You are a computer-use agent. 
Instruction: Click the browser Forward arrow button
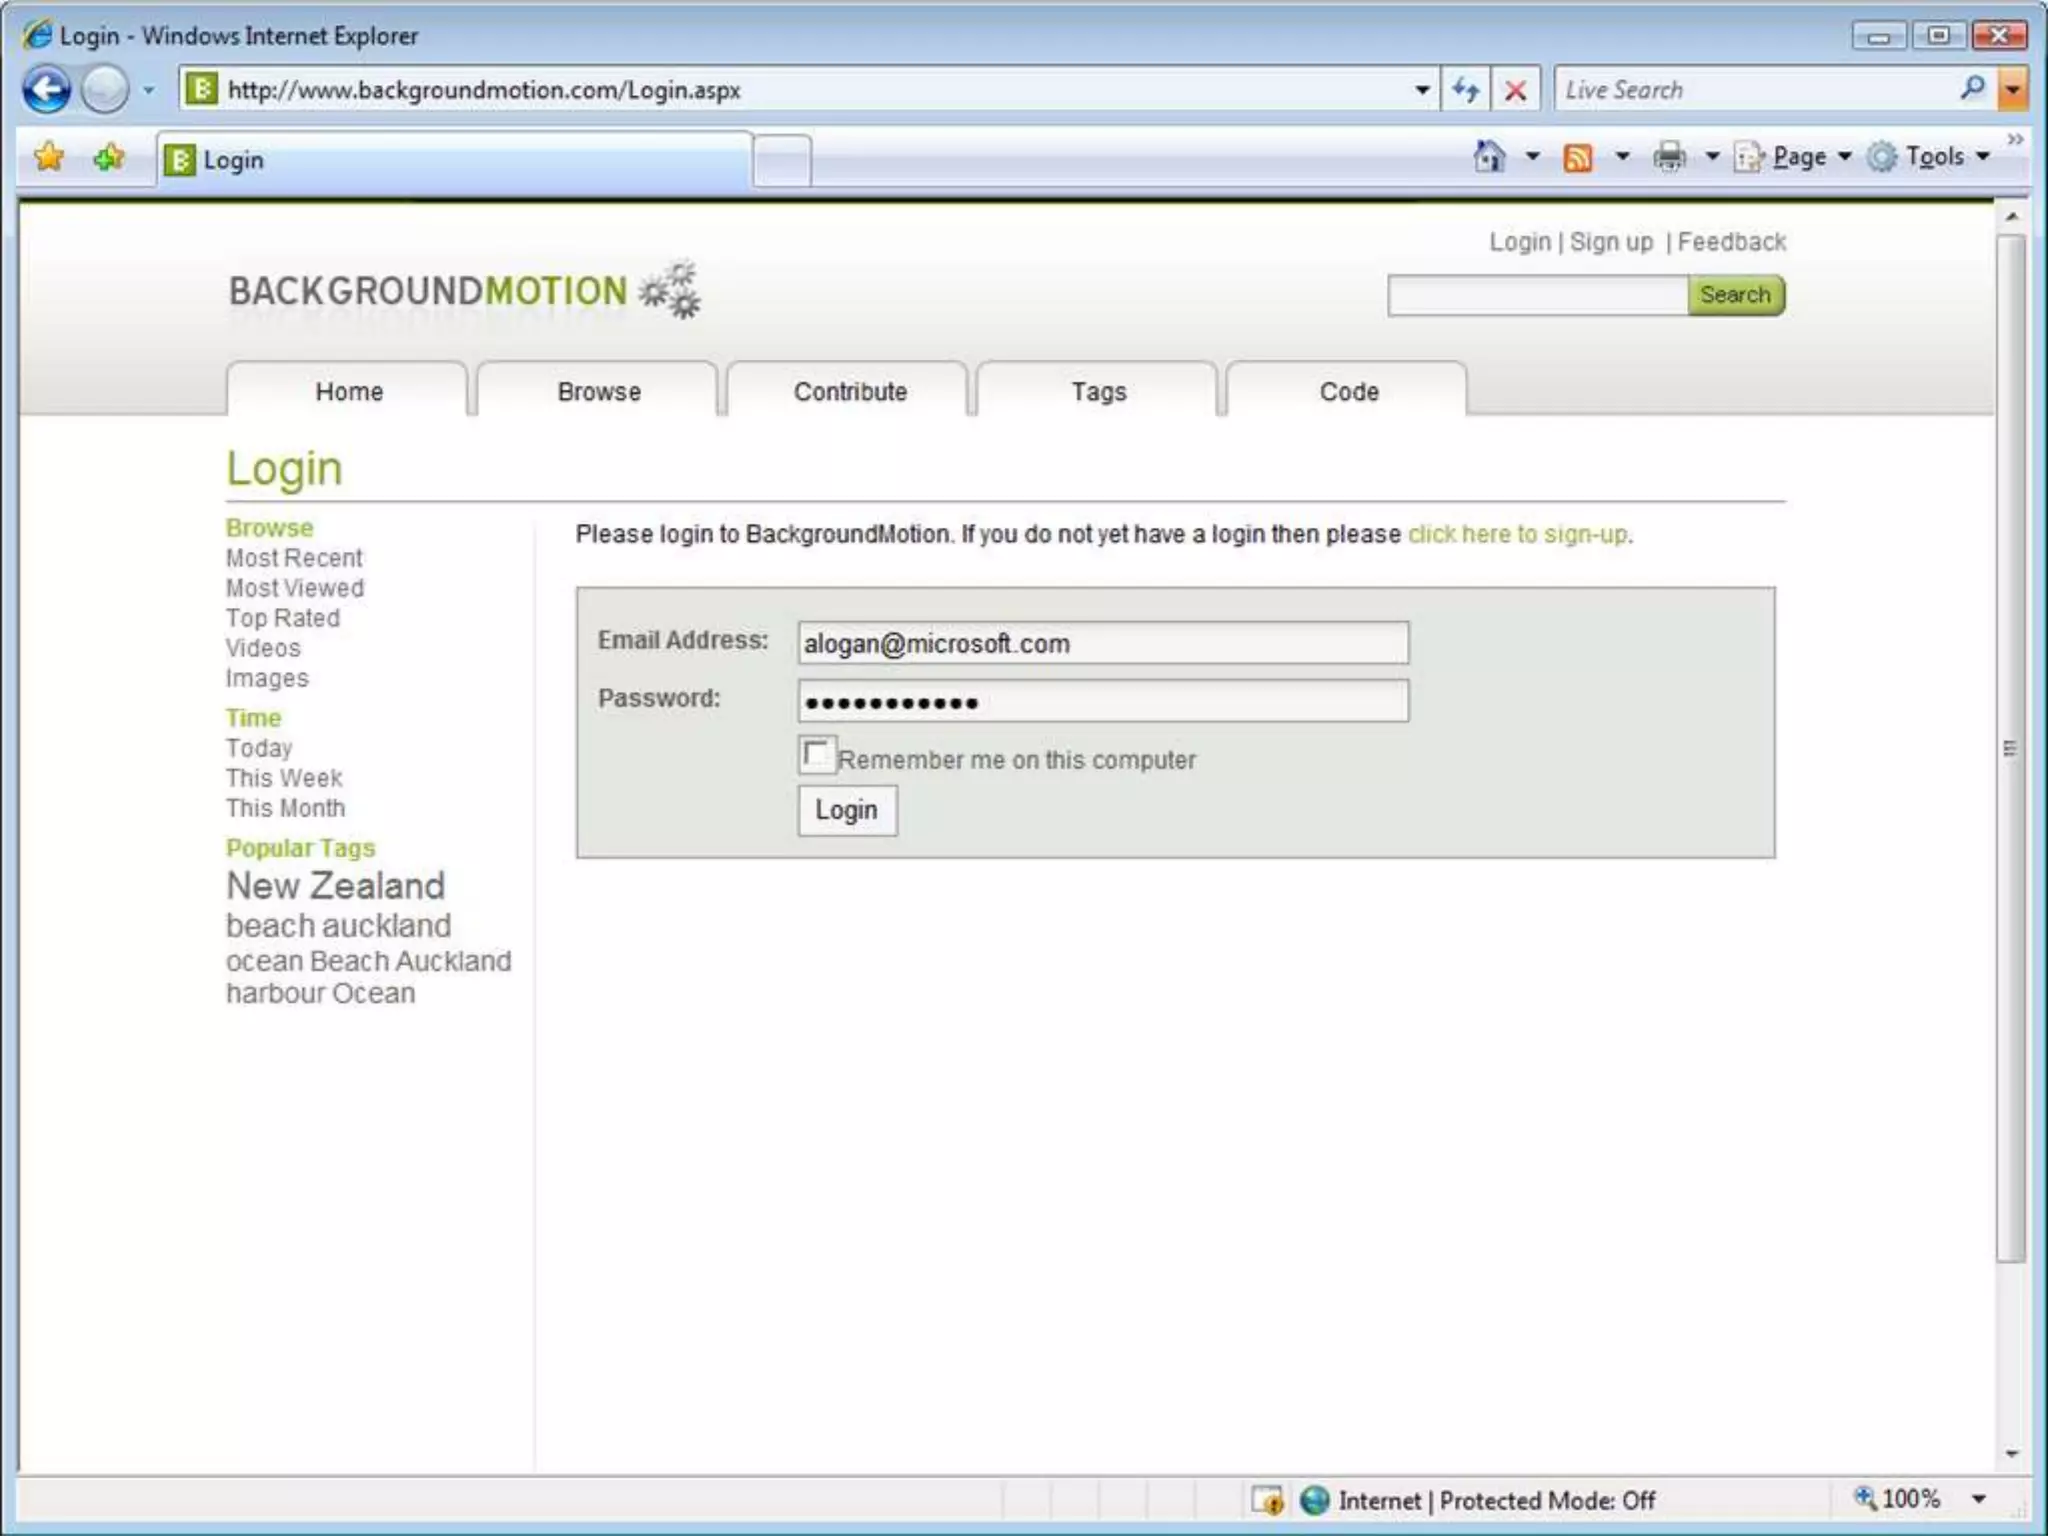point(105,90)
